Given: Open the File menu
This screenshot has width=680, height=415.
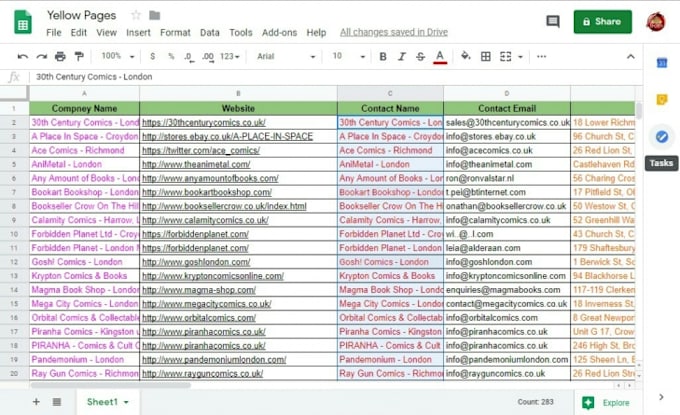Looking at the screenshot, I should [54, 33].
